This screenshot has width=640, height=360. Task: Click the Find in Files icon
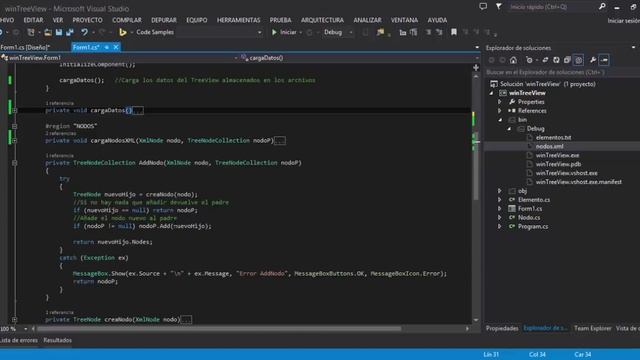coord(380,32)
